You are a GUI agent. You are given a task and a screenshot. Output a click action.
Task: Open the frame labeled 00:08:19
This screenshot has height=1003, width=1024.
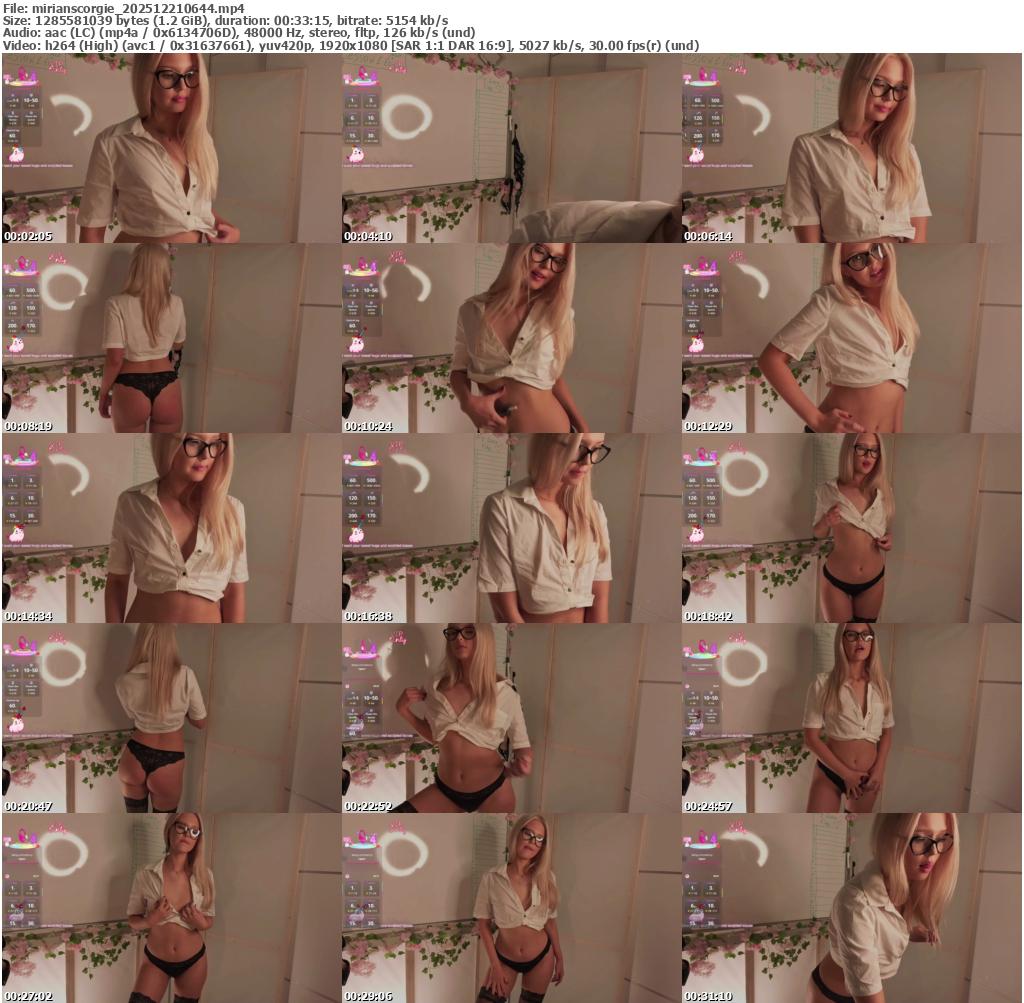pos(171,338)
